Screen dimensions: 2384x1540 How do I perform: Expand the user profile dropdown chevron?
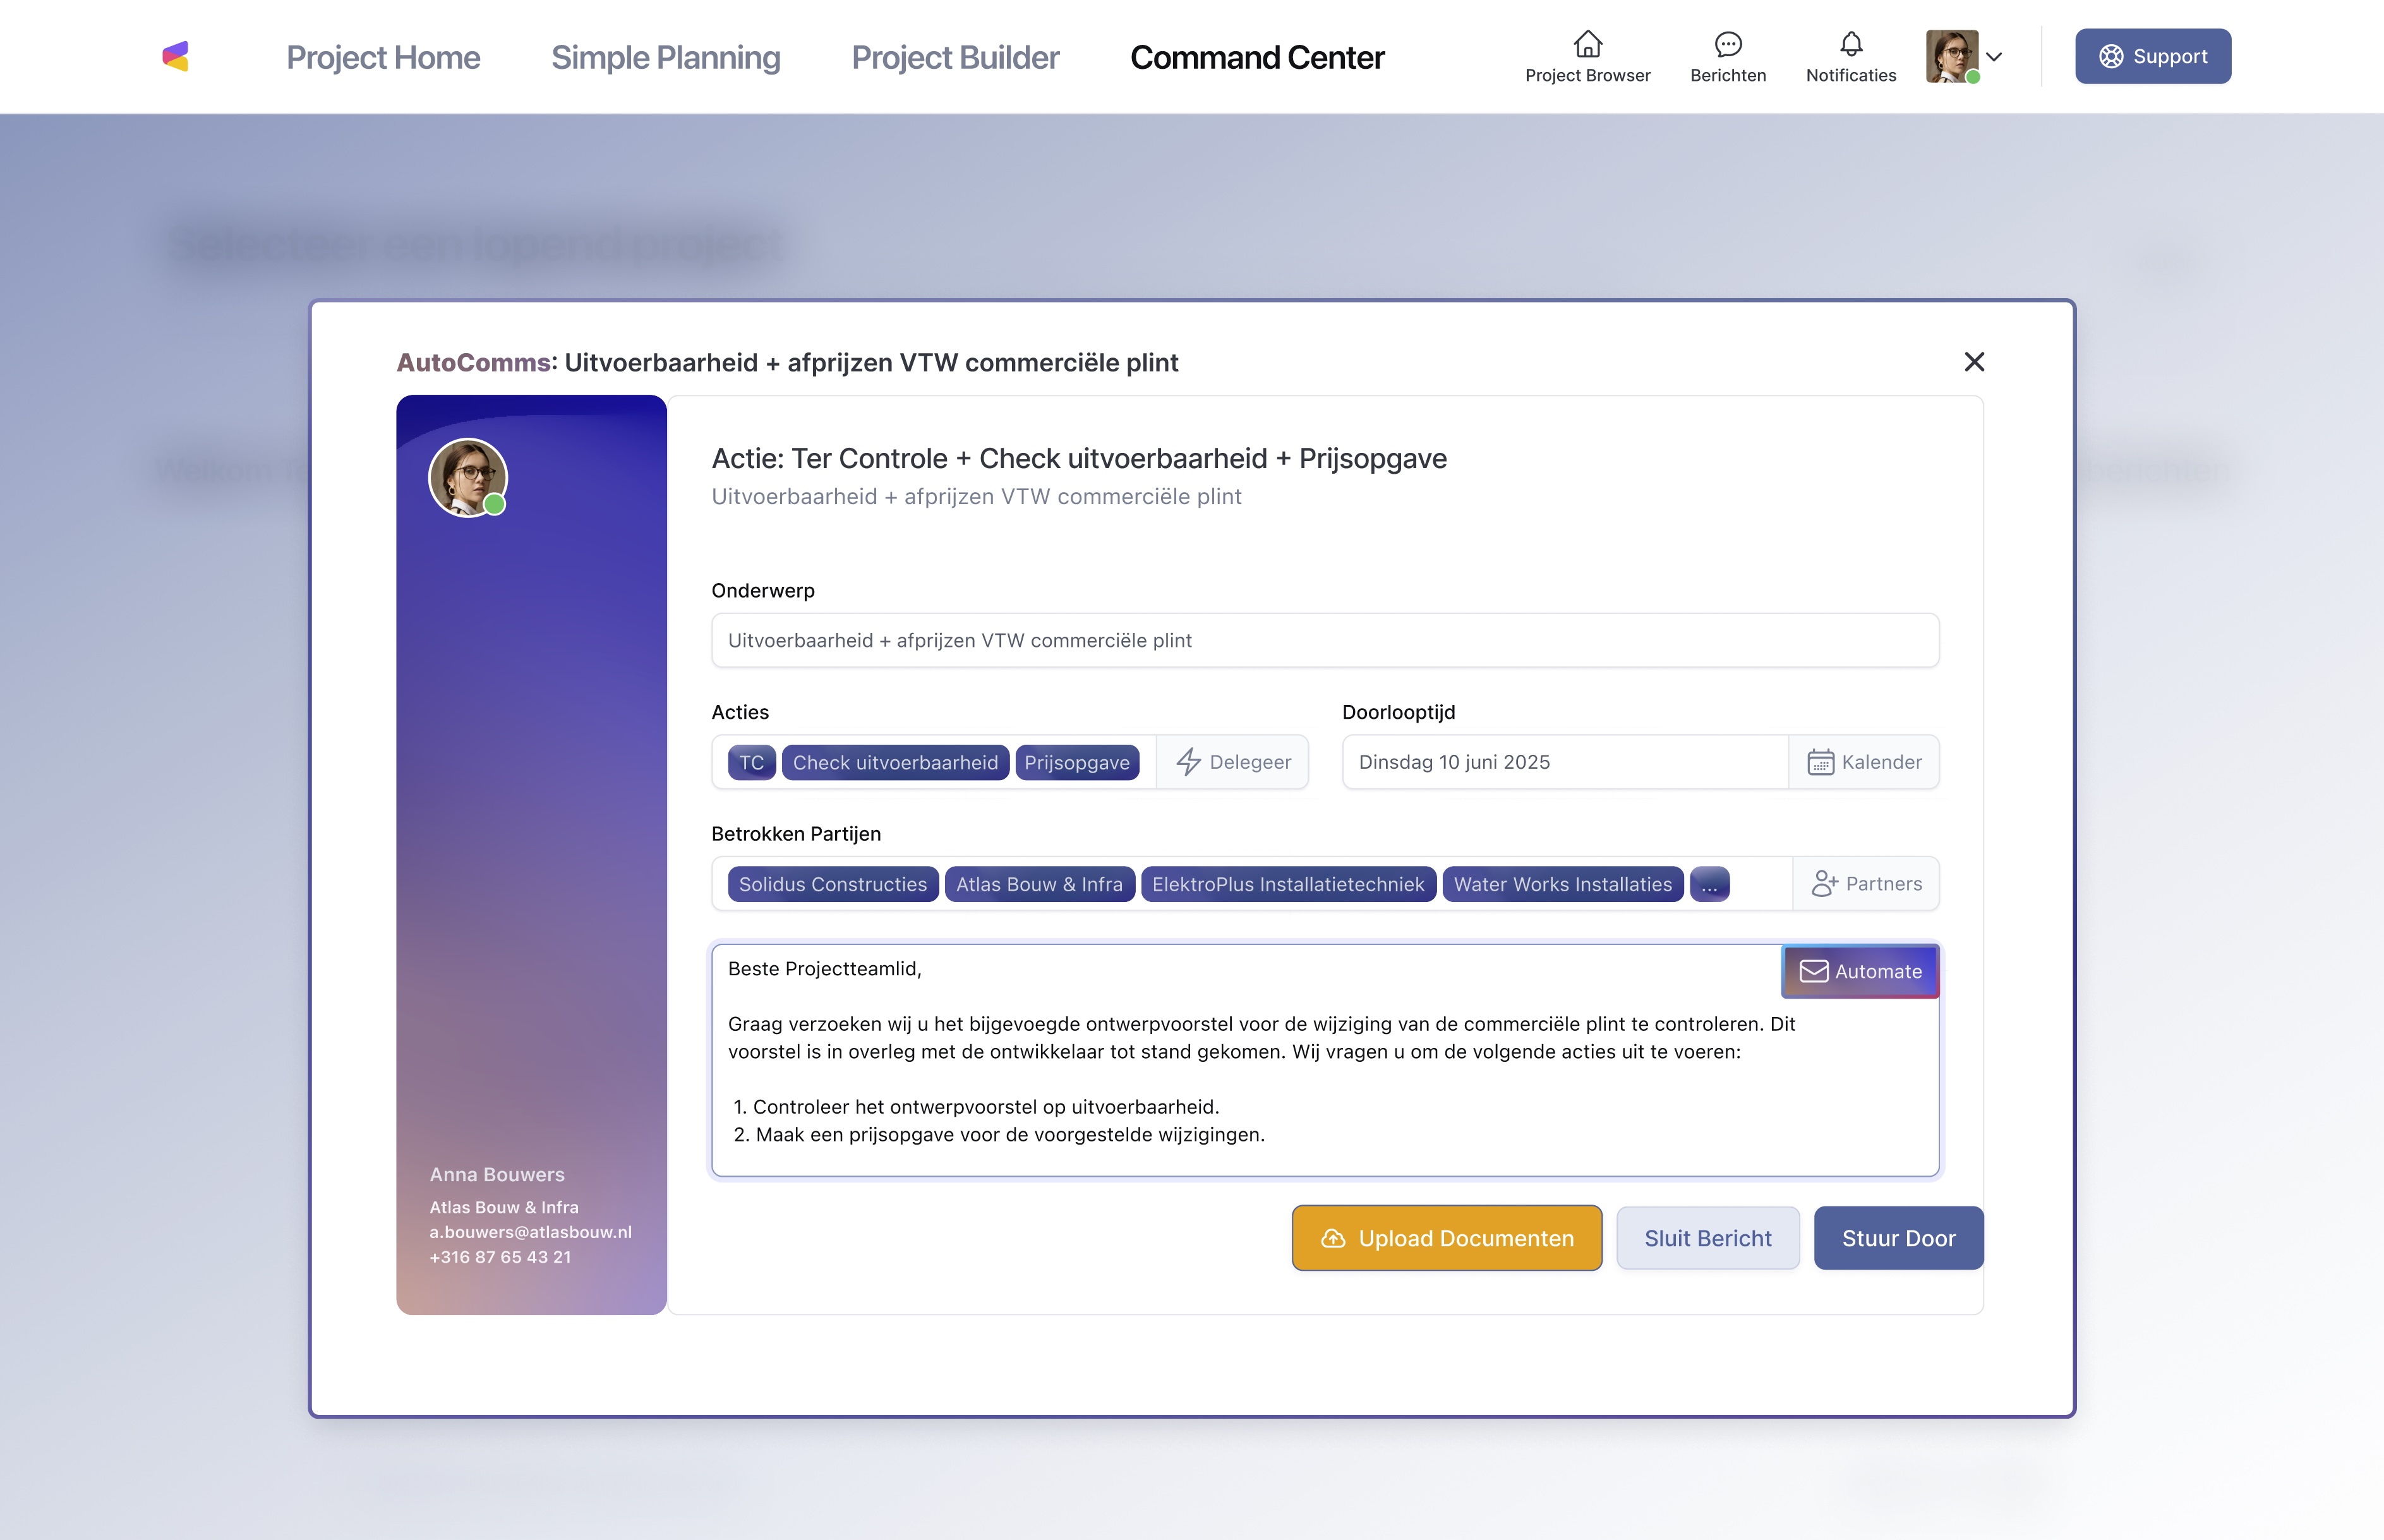(1994, 57)
